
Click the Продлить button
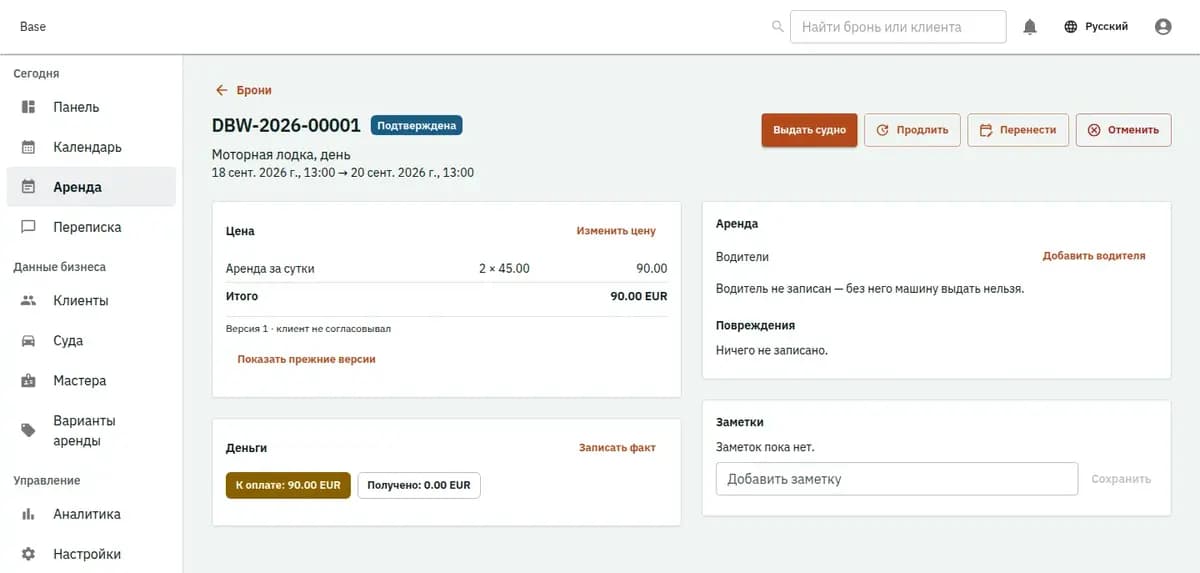tap(912, 130)
